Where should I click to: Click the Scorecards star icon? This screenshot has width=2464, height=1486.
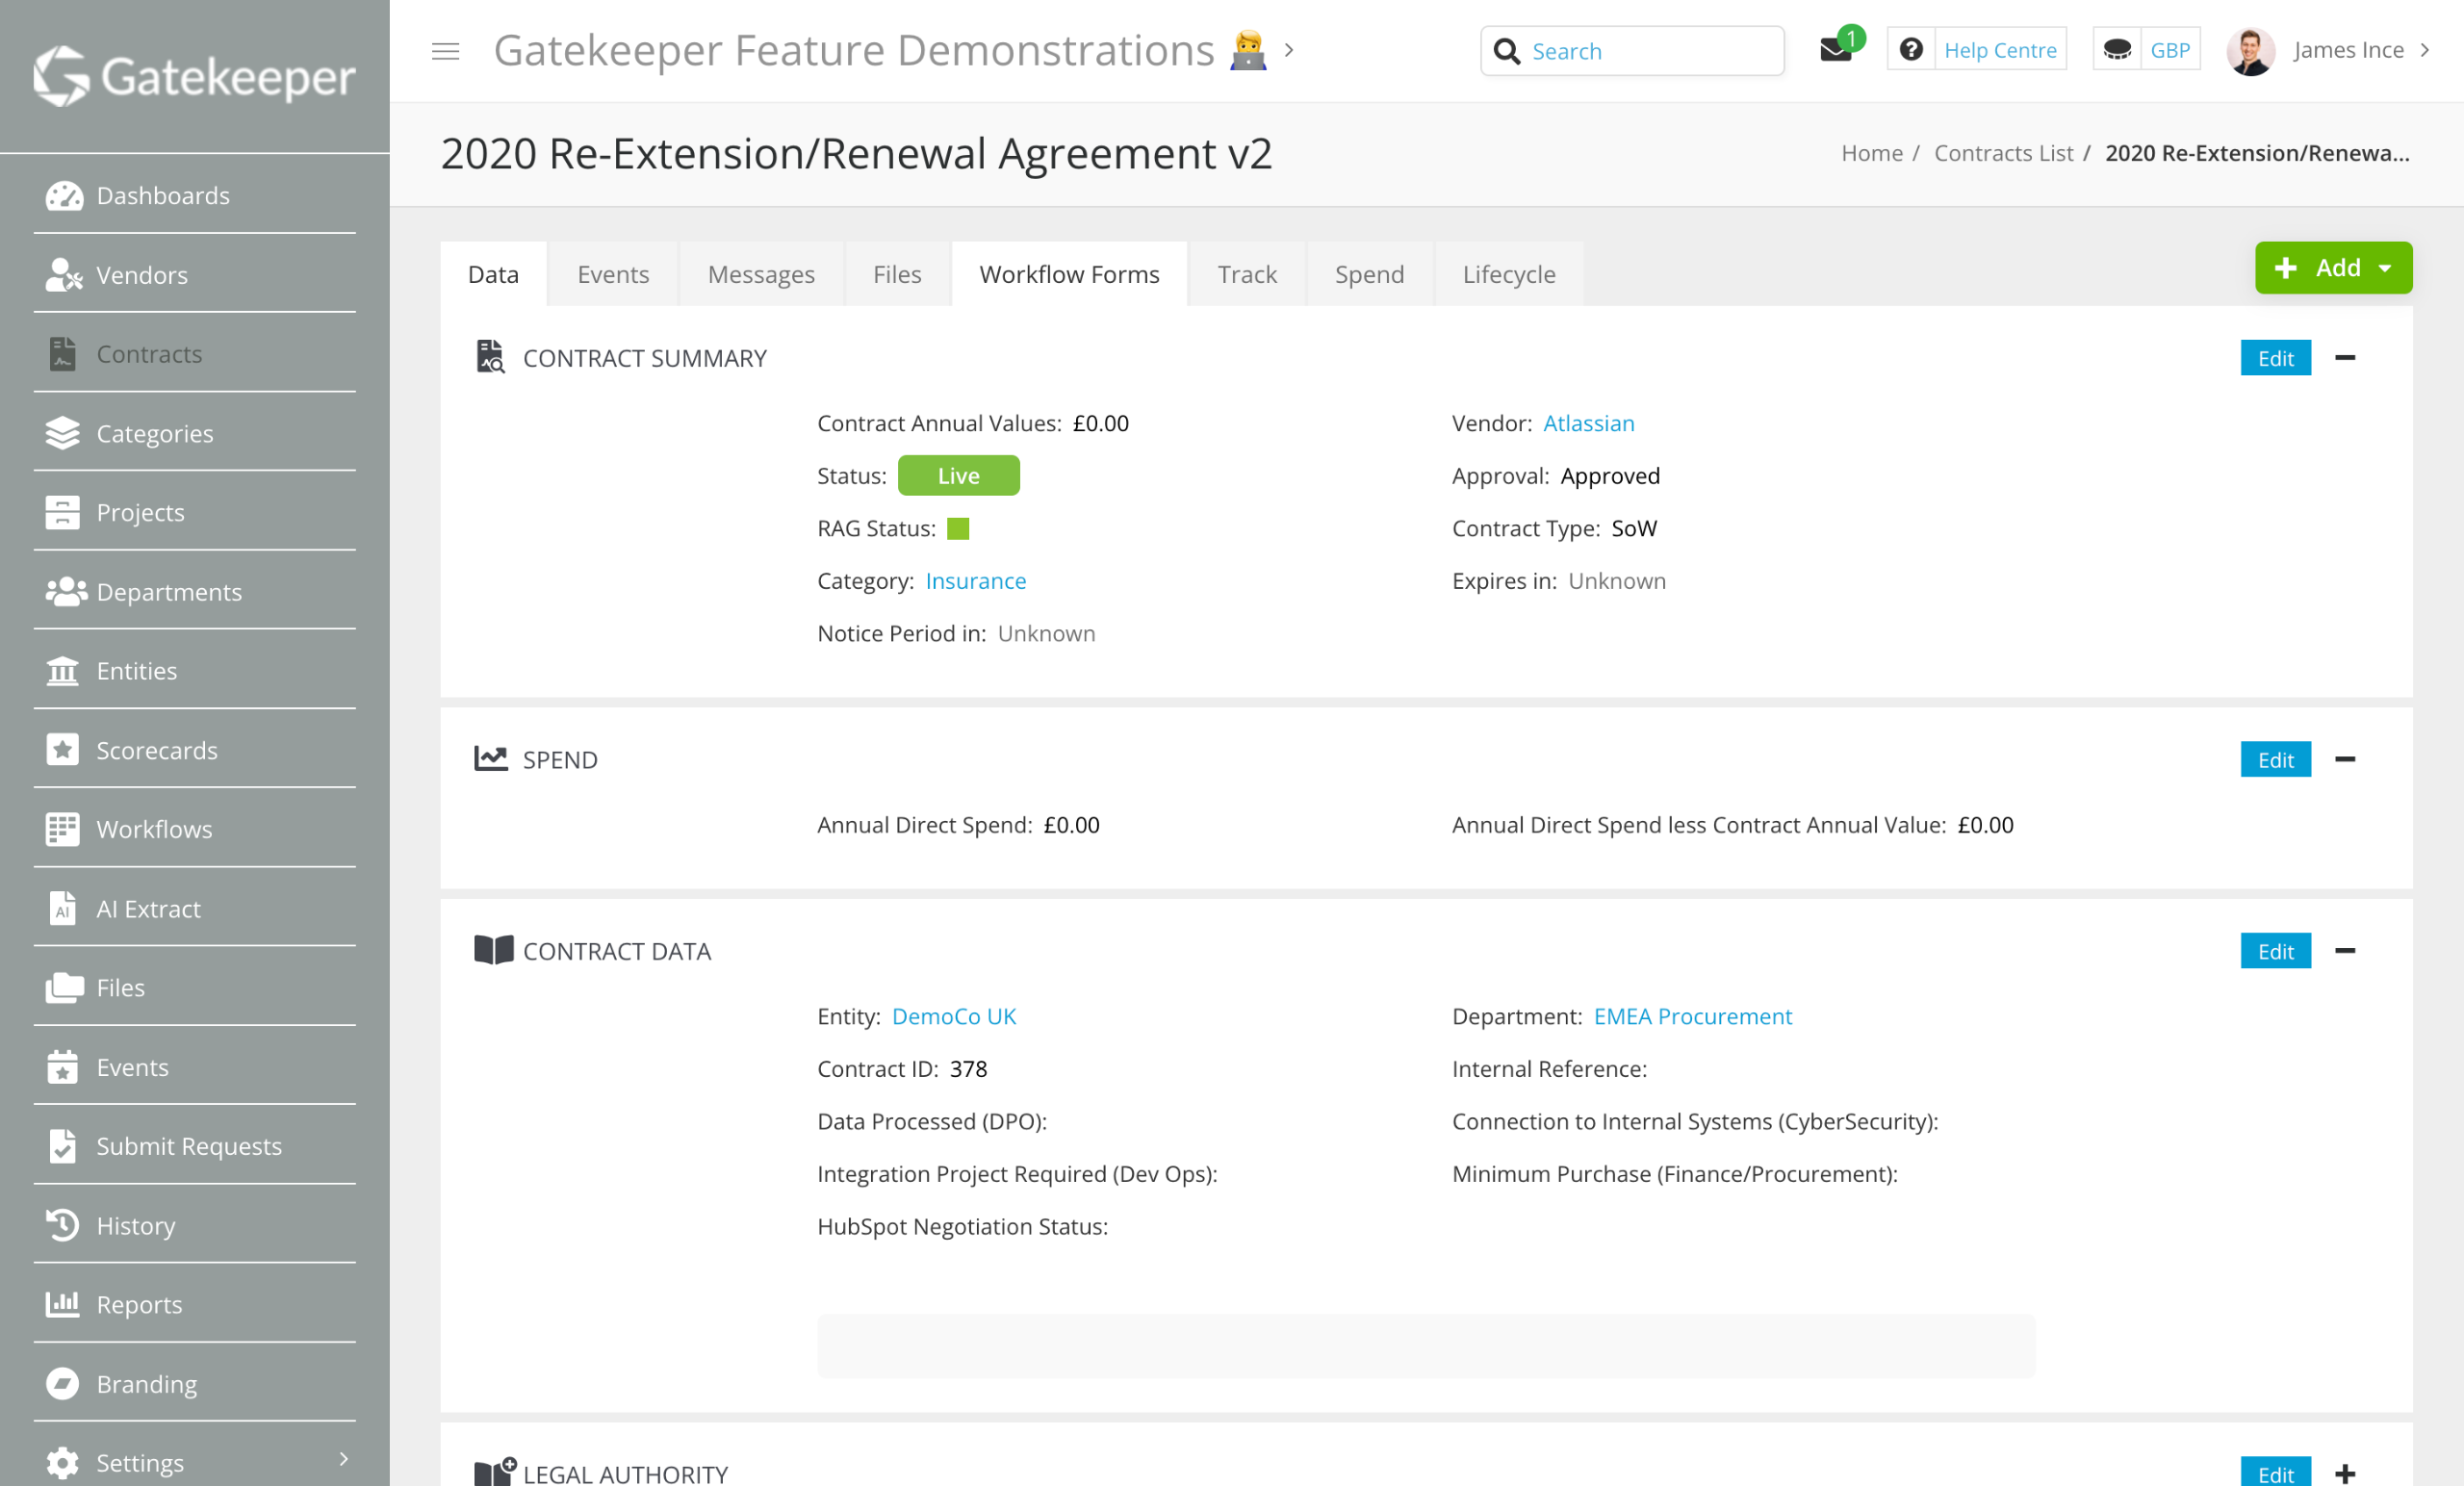pos(62,750)
